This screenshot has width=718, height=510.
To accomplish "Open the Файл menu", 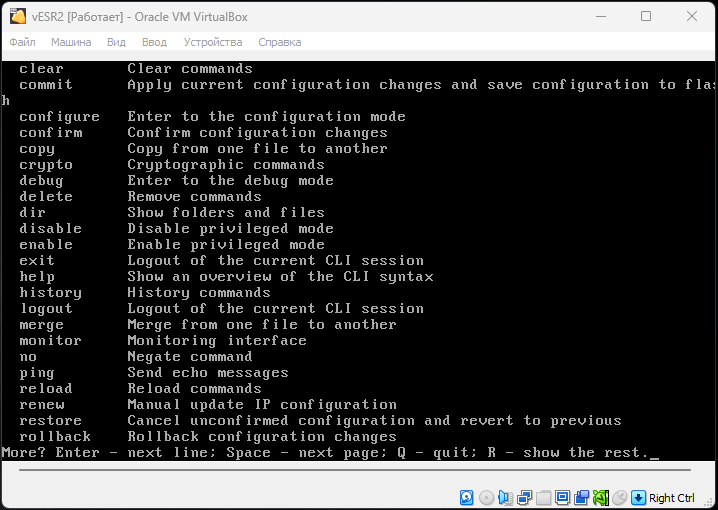I will click(x=22, y=42).
